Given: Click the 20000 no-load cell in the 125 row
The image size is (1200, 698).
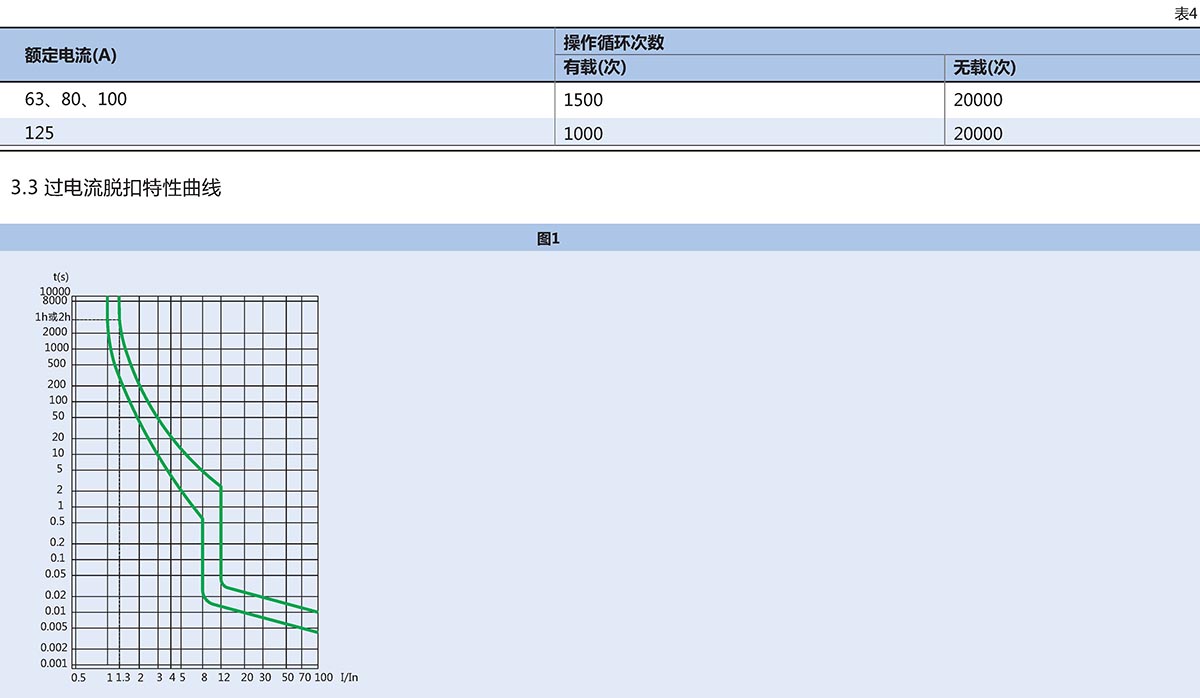Looking at the screenshot, I should [x=977, y=133].
